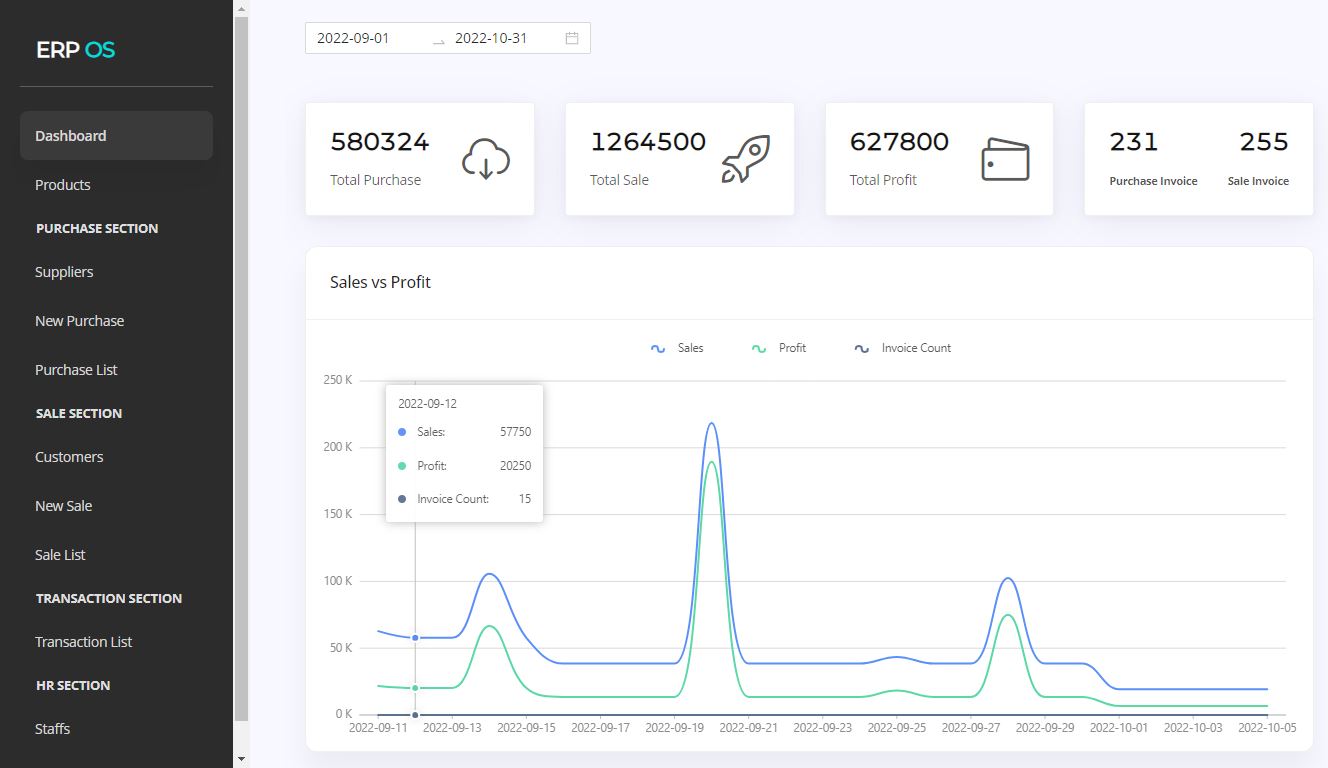Go to Suppliers page
1328x768 pixels.
(64, 272)
